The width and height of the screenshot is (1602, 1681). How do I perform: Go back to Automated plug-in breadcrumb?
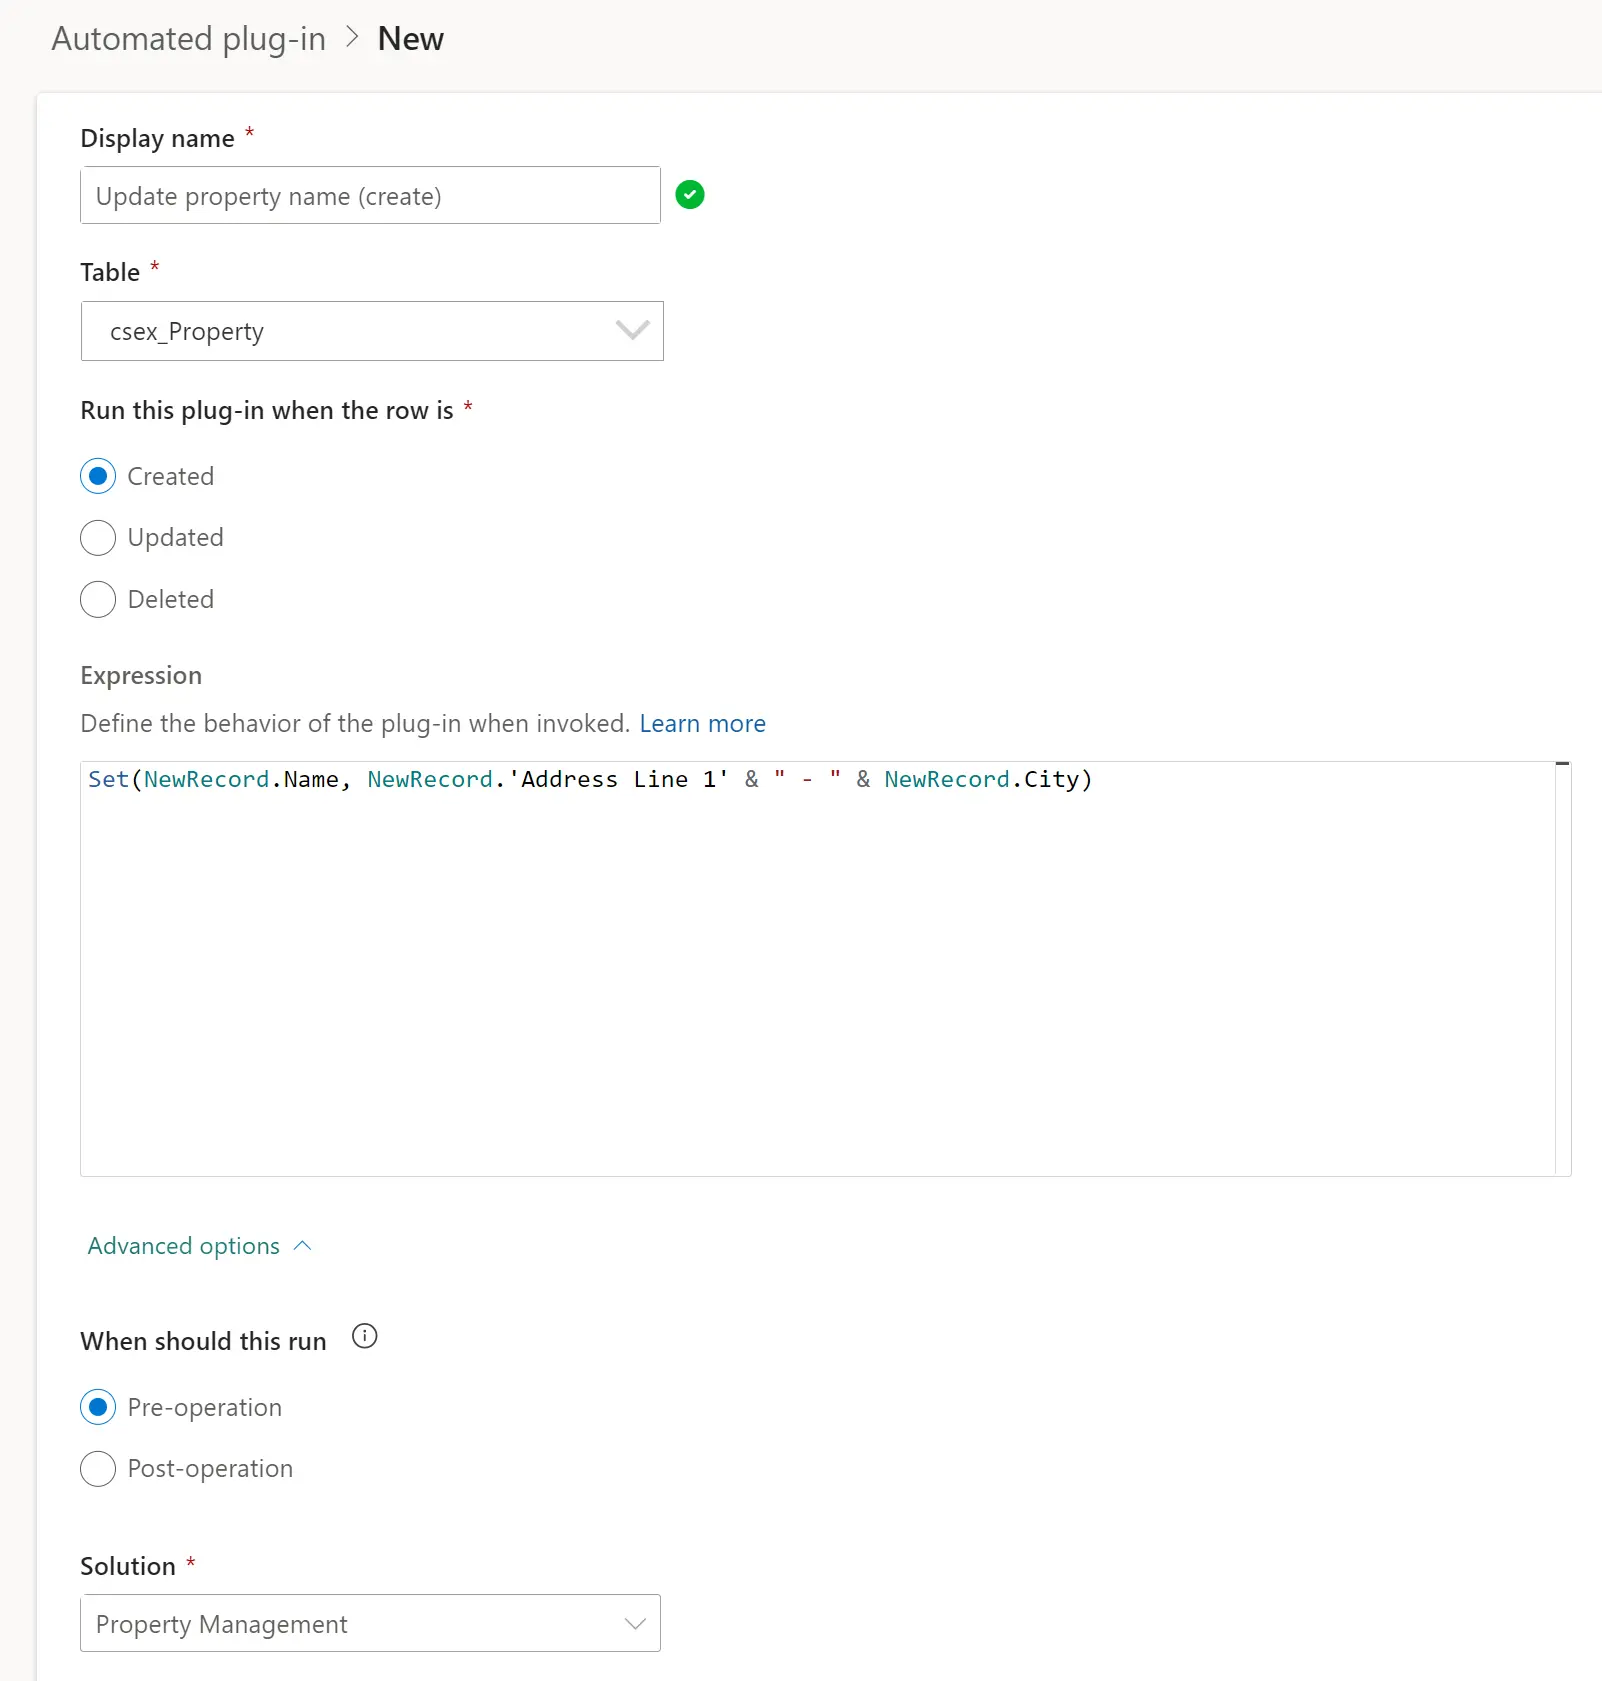tap(188, 39)
